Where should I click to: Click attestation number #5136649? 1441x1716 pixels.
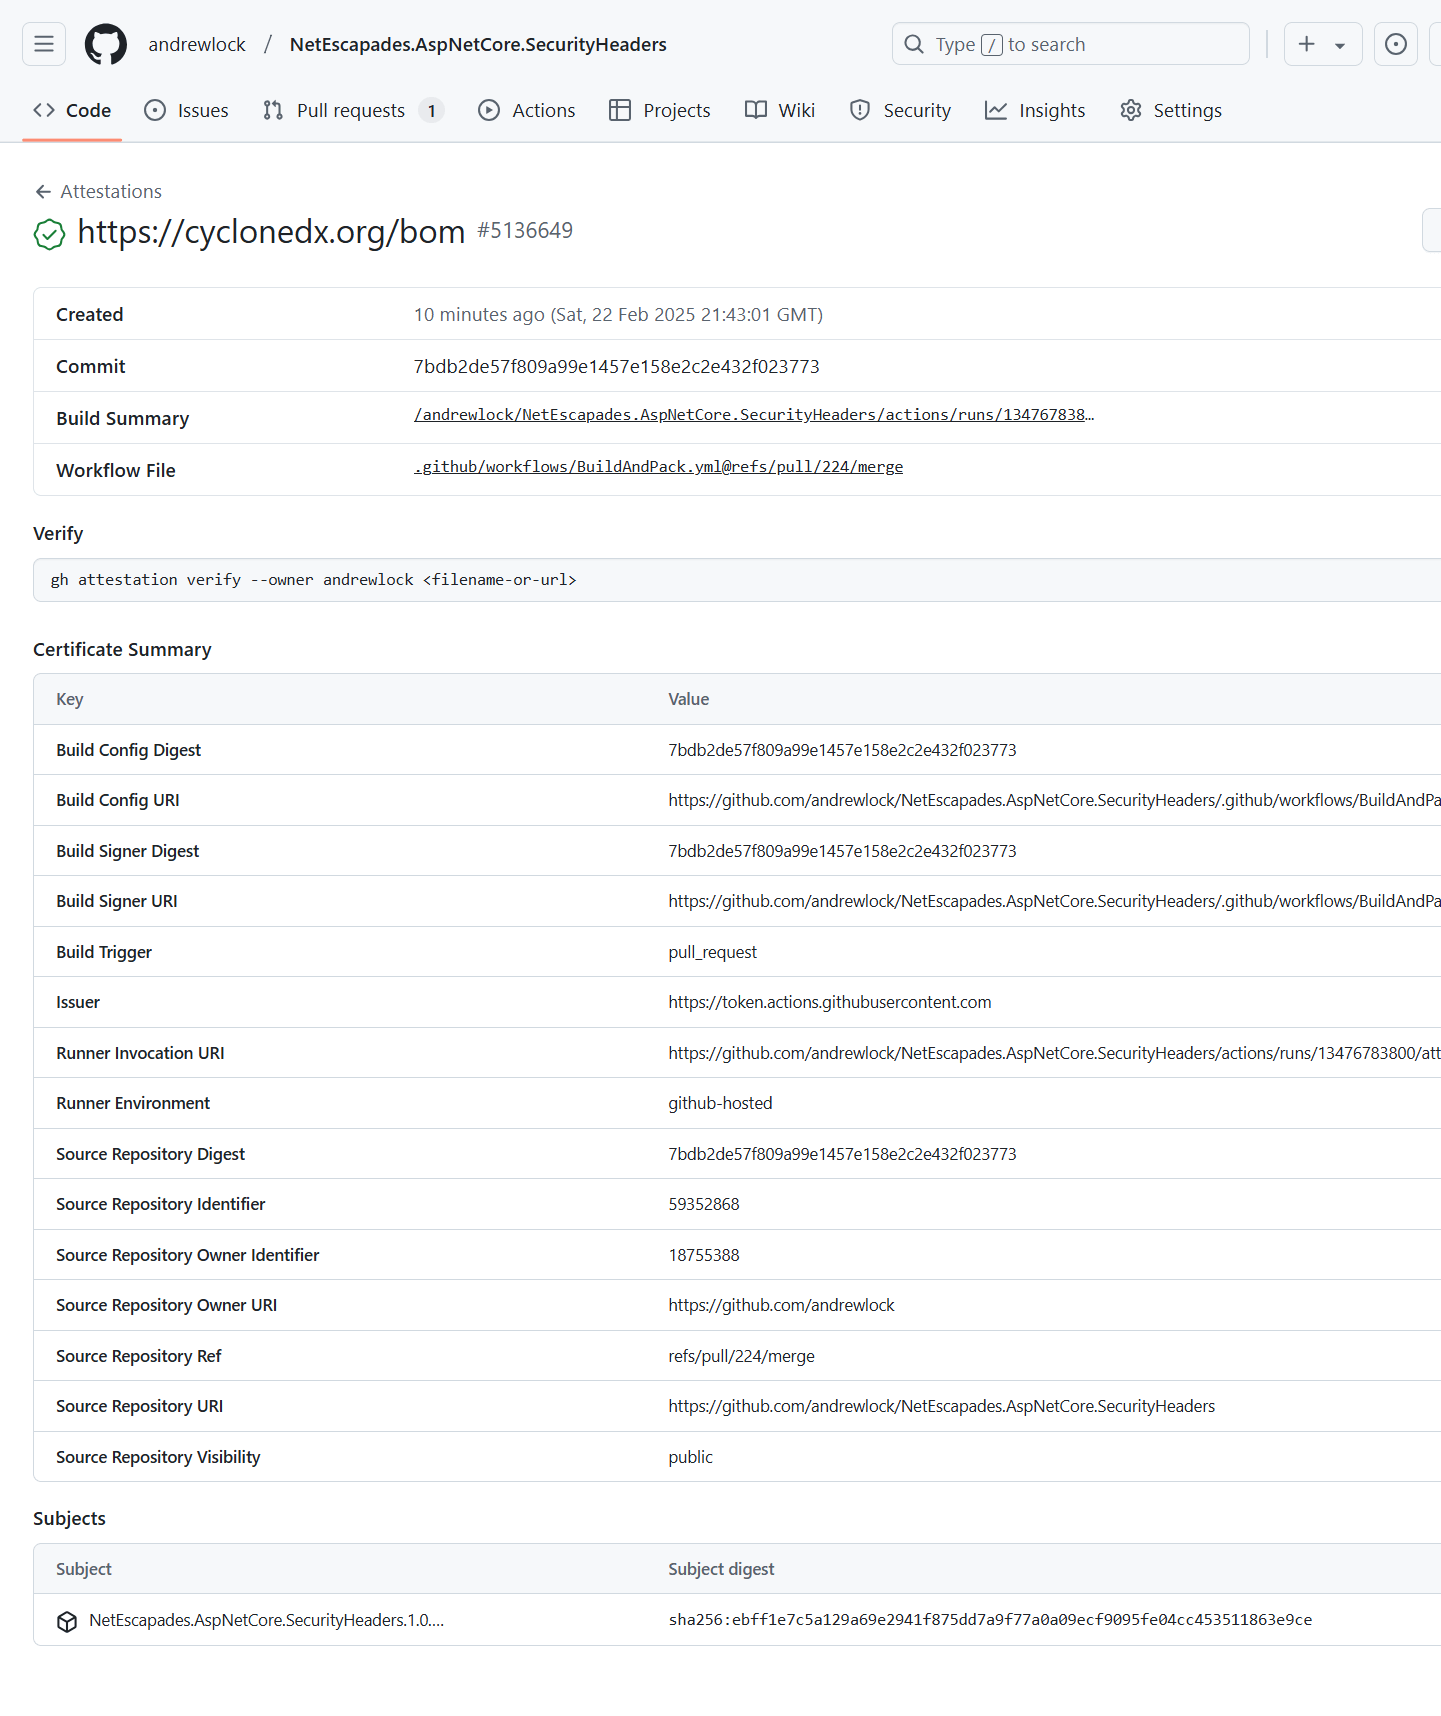coord(525,231)
